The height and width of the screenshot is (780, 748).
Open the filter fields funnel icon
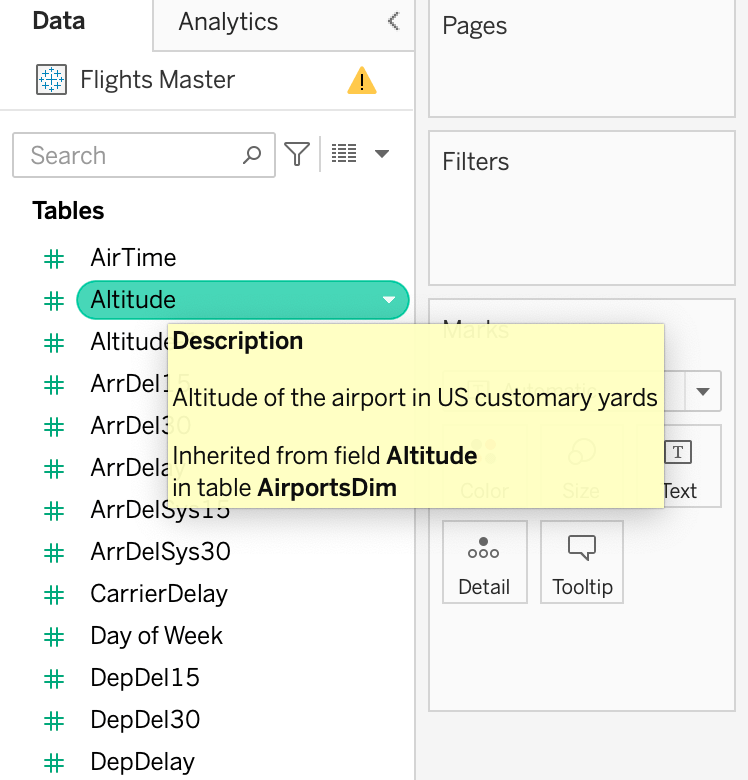(x=297, y=154)
